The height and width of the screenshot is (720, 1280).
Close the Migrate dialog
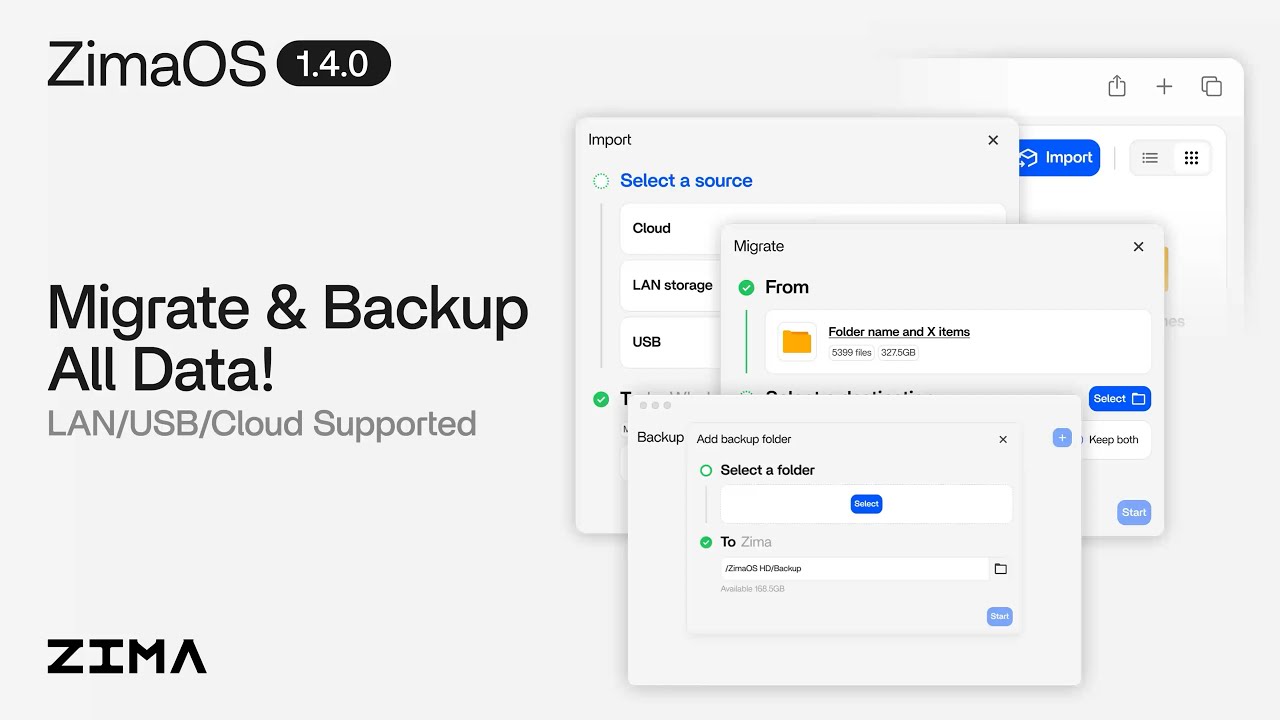tap(1138, 246)
